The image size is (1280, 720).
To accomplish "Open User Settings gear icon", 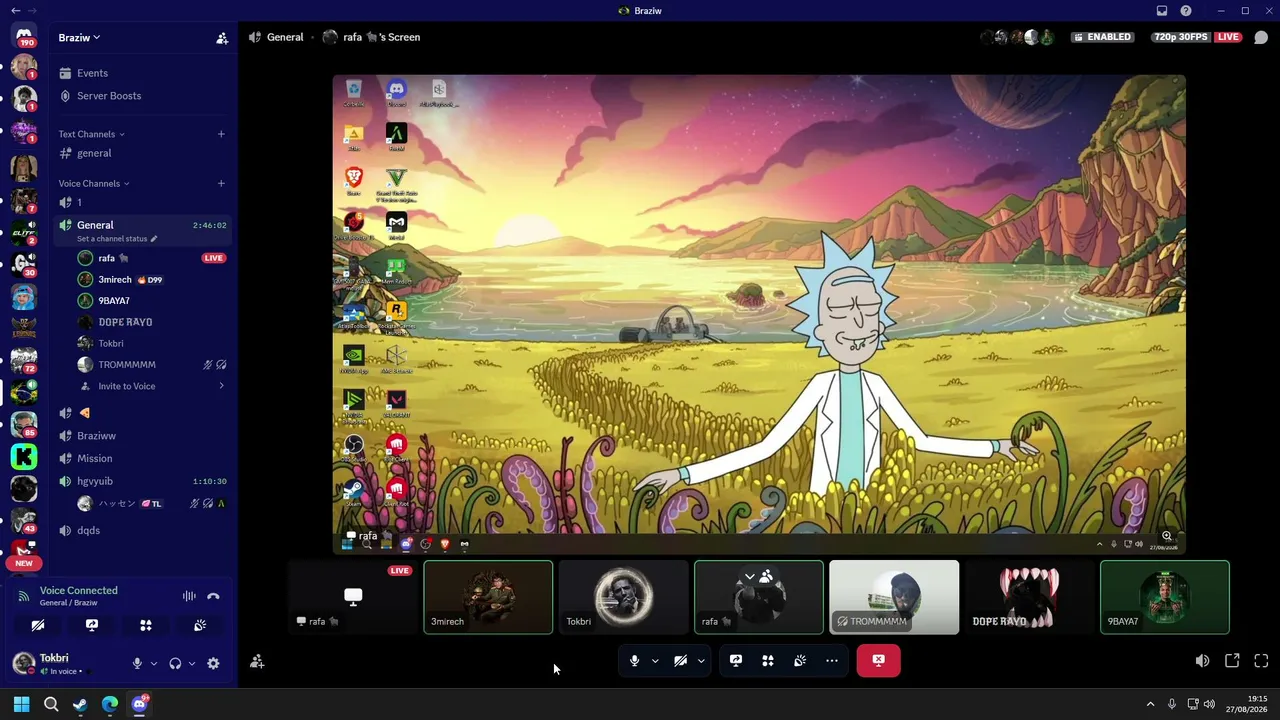I will point(213,663).
